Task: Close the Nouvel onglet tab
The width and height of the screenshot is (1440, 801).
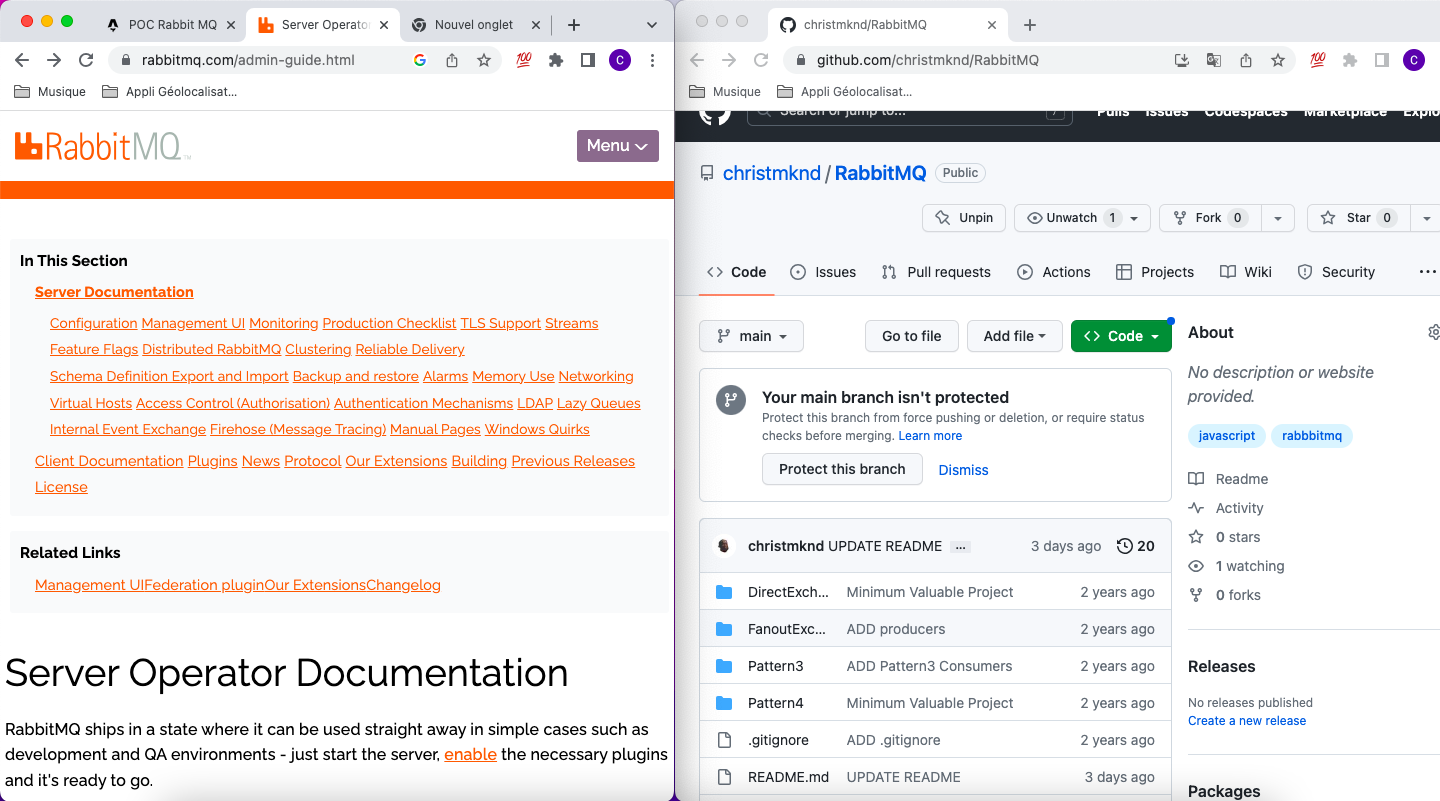Action: [x=536, y=25]
